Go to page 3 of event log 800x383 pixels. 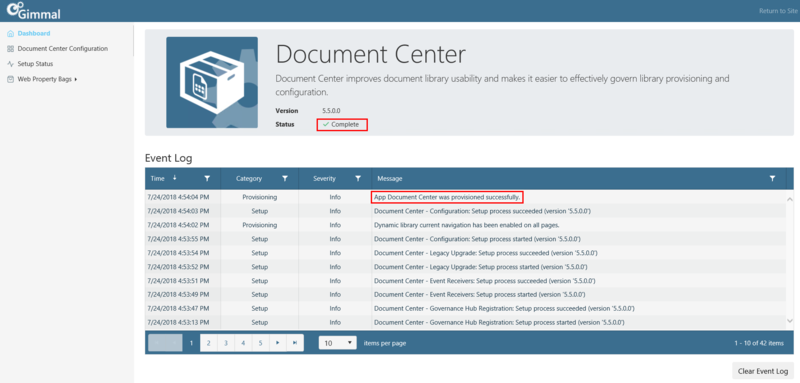click(226, 343)
